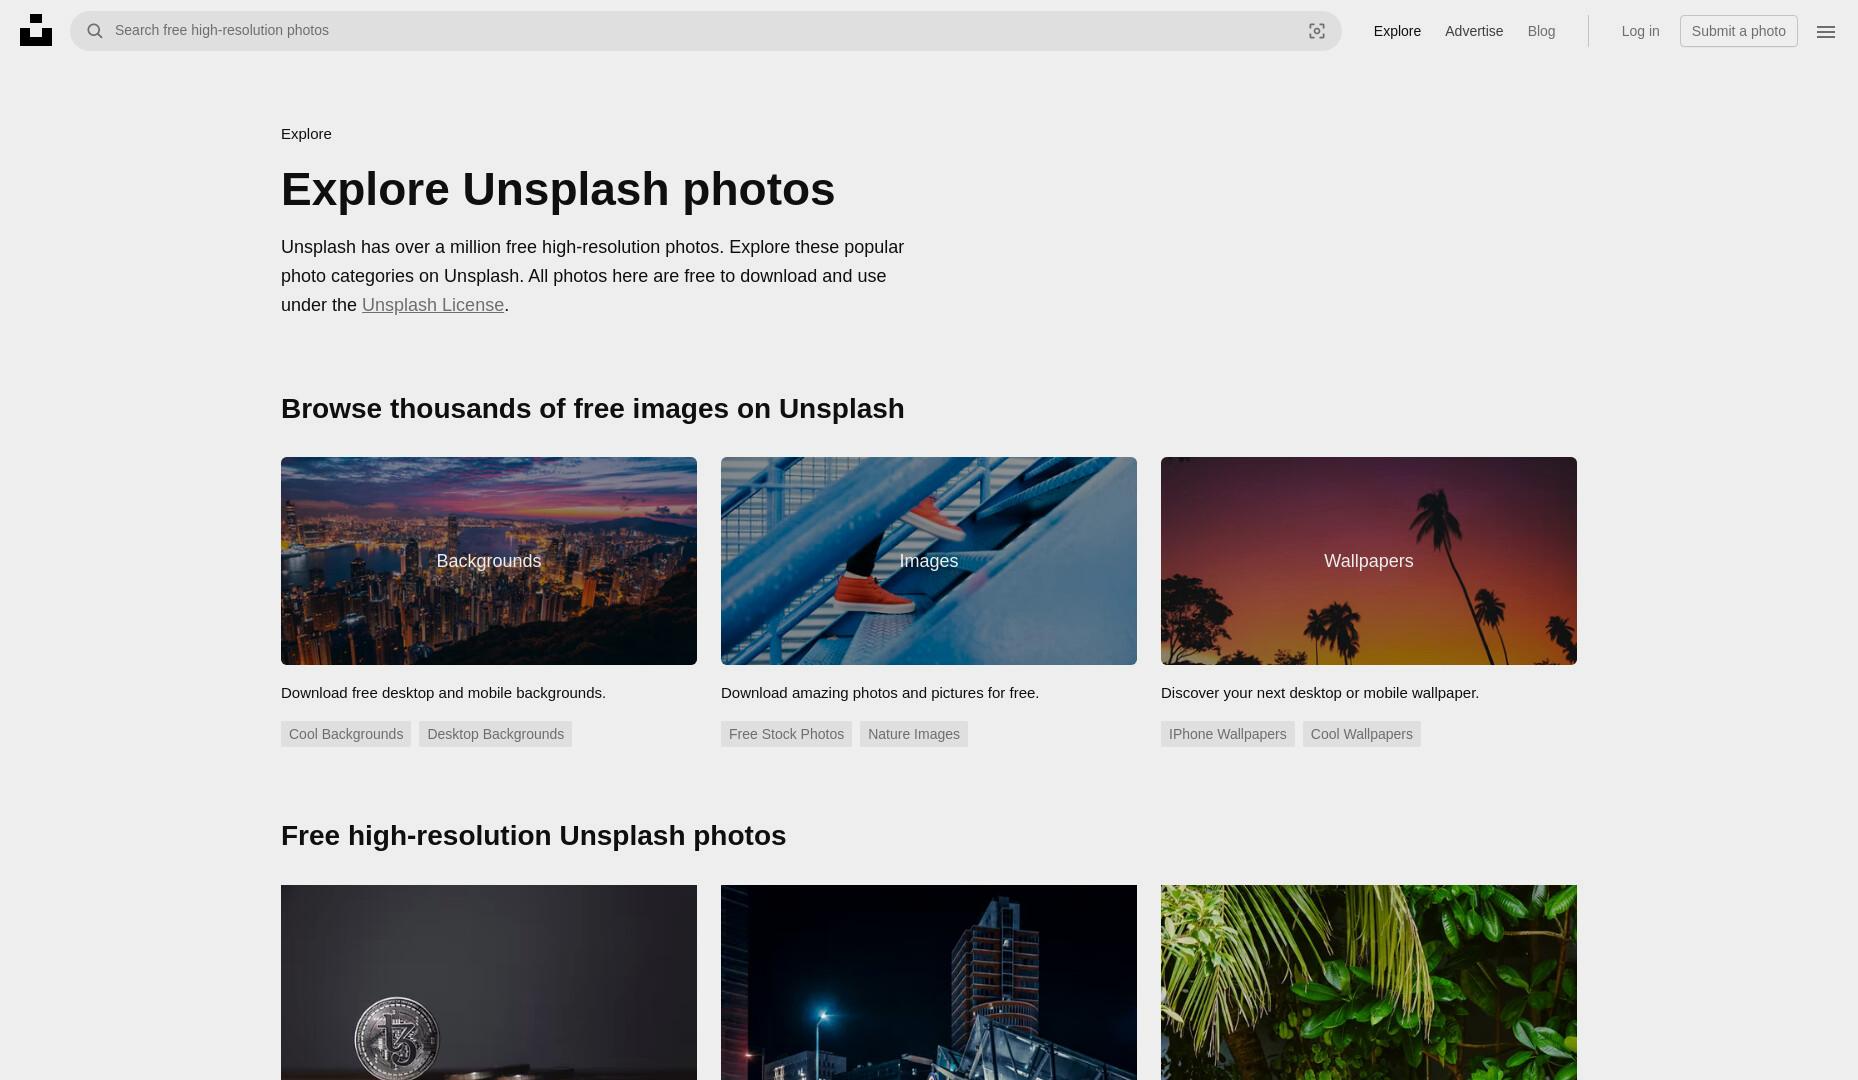
Task: Open the Explore nav item
Action: (1397, 31)
